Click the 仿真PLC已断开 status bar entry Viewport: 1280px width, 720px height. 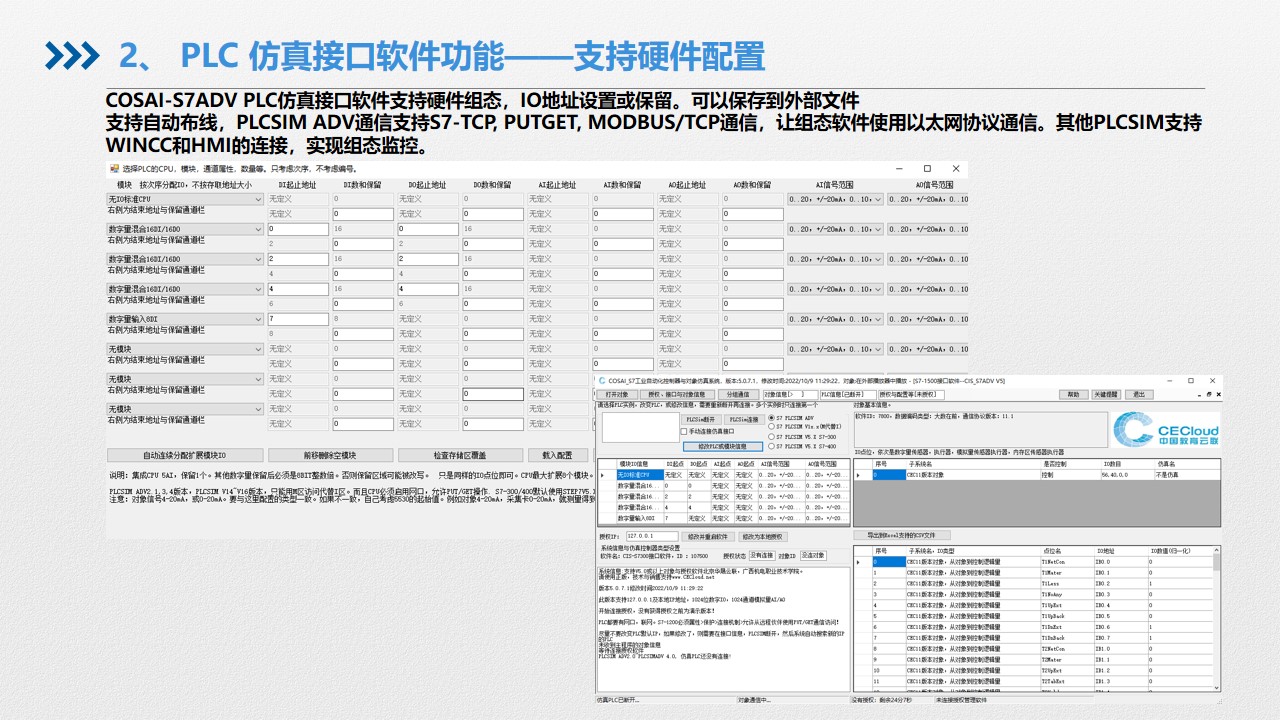coord(618,700)
